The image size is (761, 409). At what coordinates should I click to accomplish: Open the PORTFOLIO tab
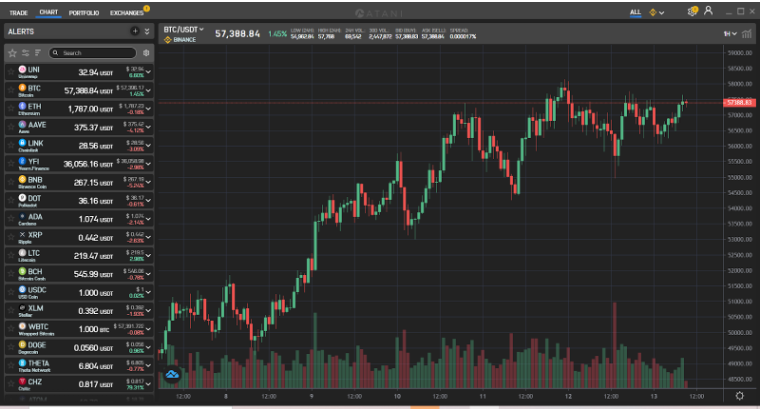click(x=84, y=13)
